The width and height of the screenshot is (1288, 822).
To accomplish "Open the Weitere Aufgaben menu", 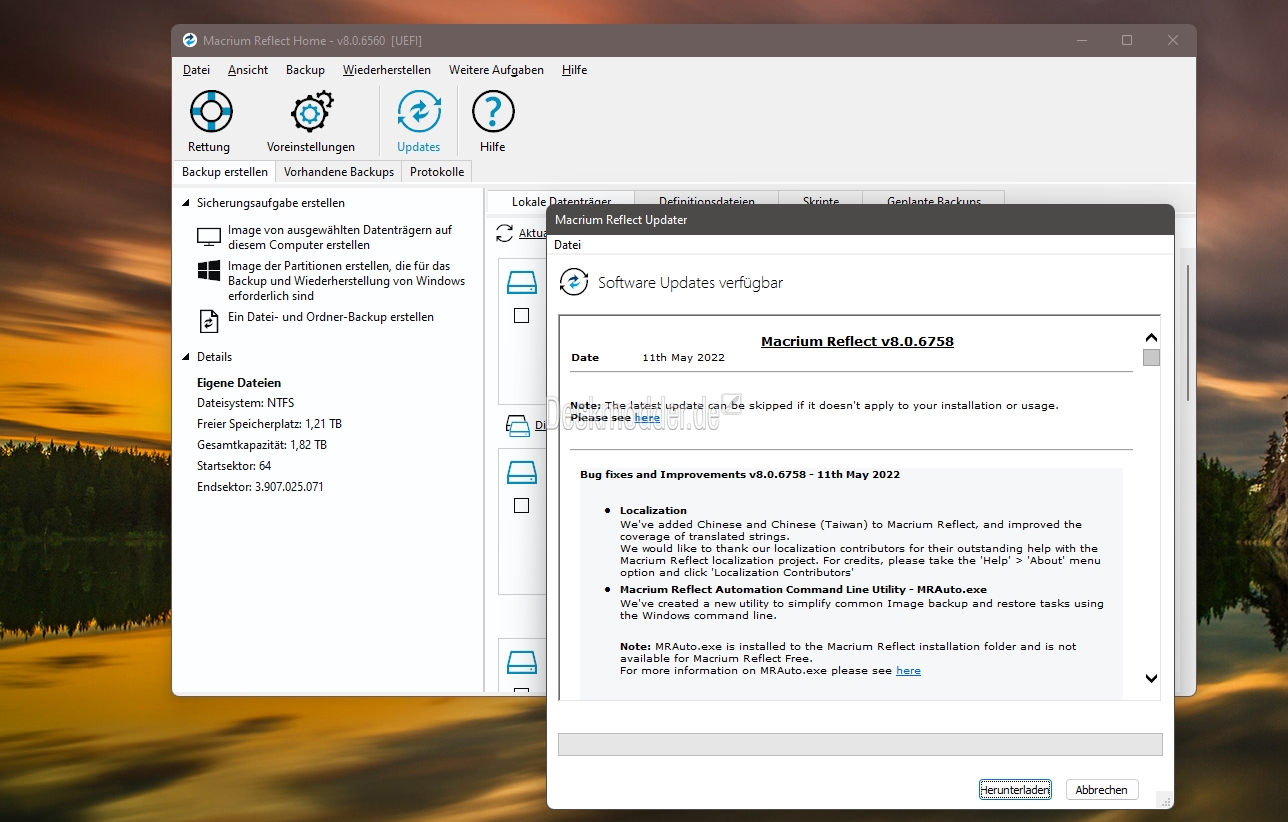I will click(x=496, y=70).
